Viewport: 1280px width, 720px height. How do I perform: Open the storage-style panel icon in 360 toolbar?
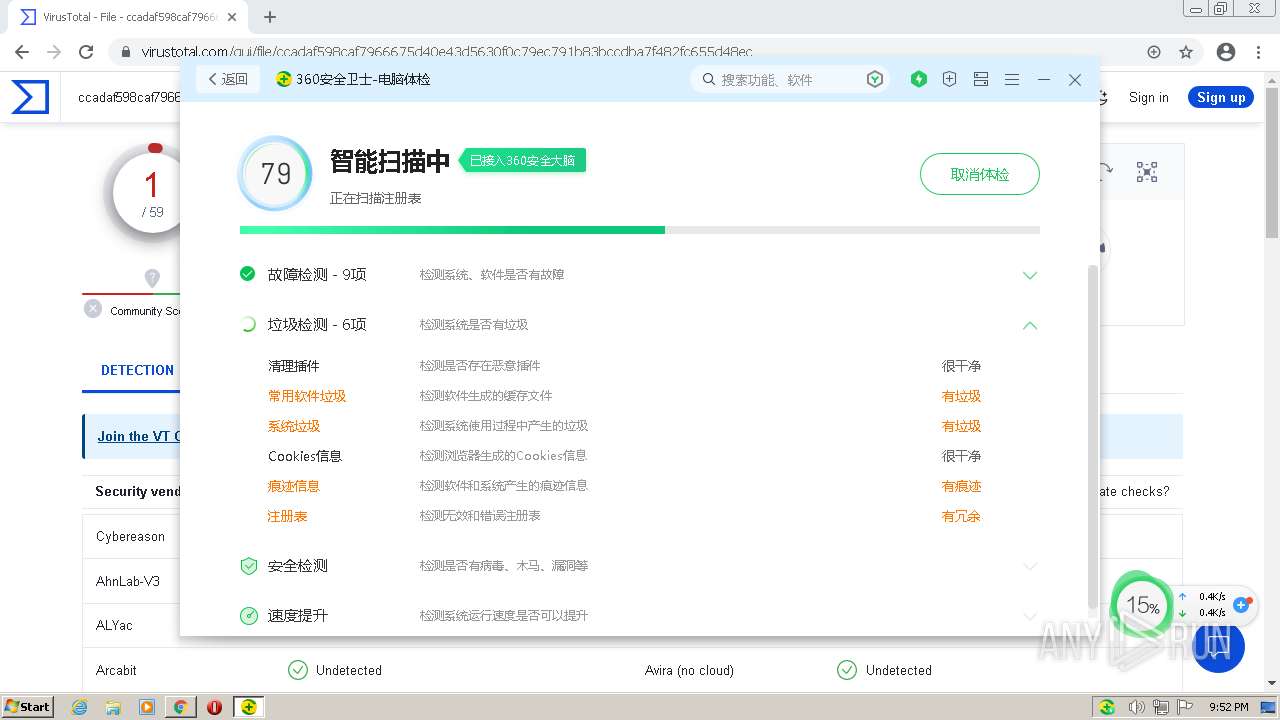[981, 79]
